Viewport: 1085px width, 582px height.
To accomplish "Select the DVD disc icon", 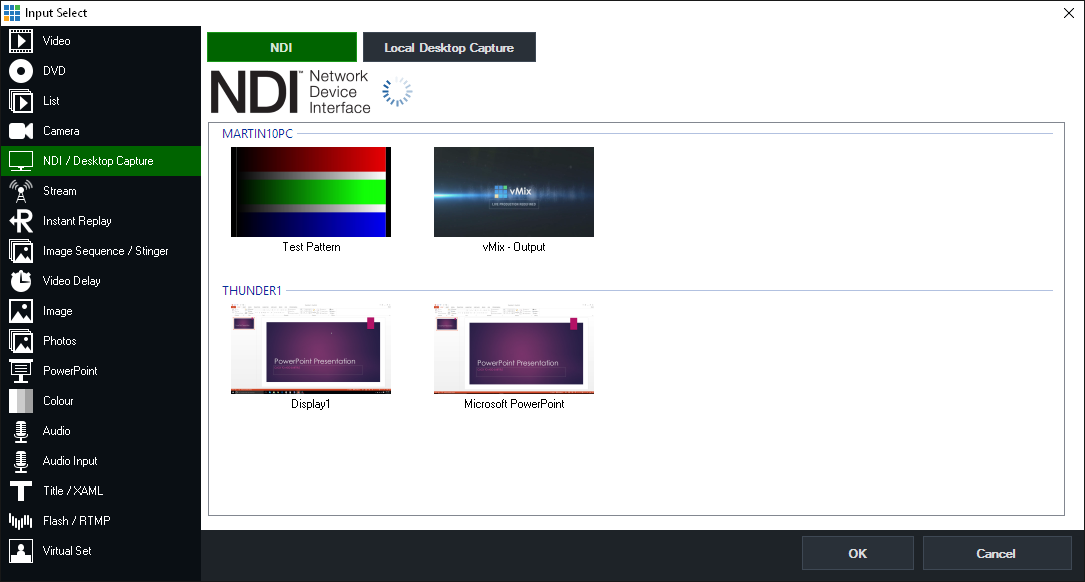I will tap(21, 71).
